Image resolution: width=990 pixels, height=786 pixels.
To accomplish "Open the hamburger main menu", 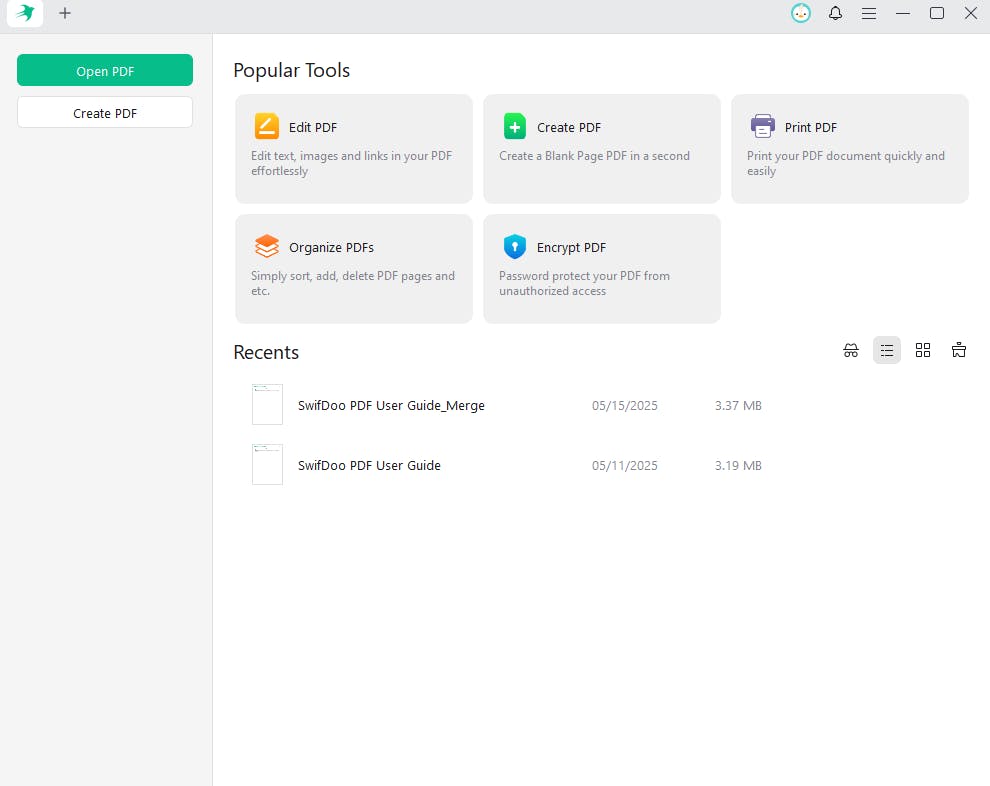I will (x=869, y=13).
